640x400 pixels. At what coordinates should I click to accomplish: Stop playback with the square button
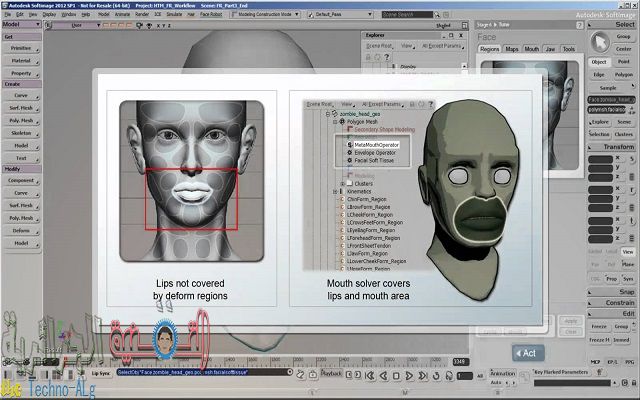[396, 376]
